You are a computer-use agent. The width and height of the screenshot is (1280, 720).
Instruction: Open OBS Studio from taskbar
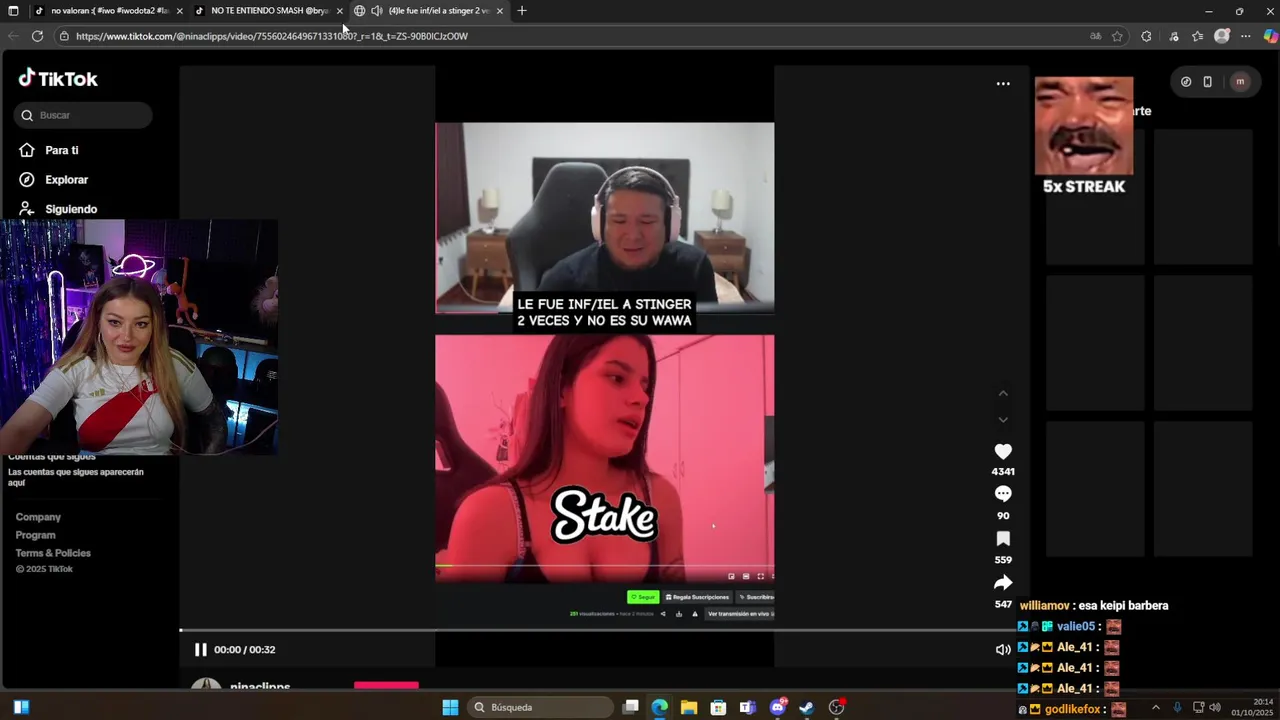pos(837,708)
